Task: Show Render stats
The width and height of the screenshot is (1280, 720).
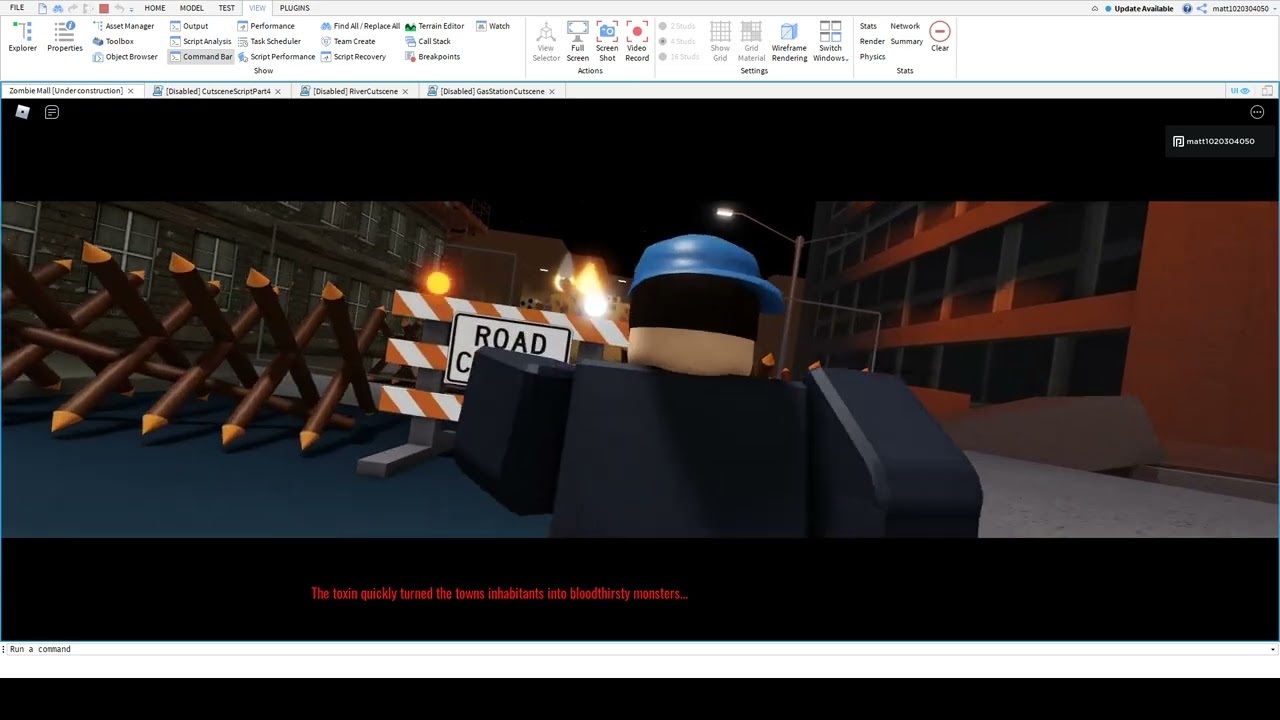Action: click(x=872, y=41)
